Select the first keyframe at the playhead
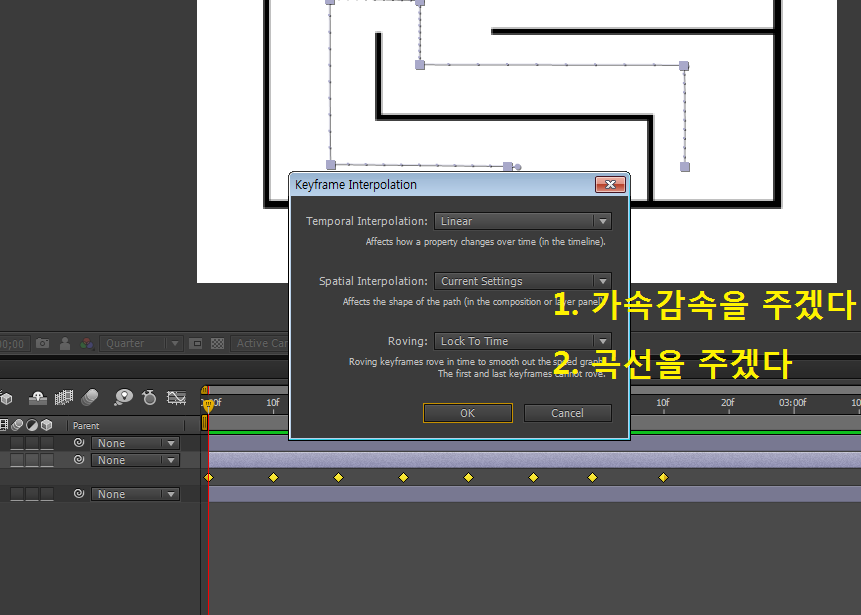The height and width of the screenshot is (615, 861). 208,477
